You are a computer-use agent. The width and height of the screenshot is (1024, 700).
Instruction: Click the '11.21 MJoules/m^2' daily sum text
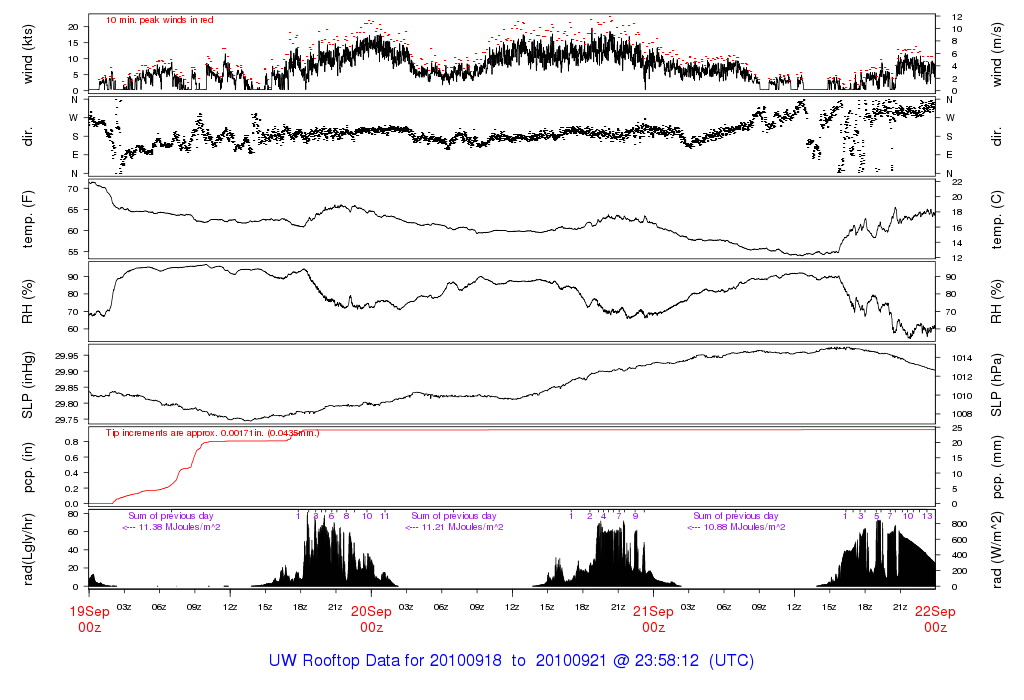[x=462, y=527]
